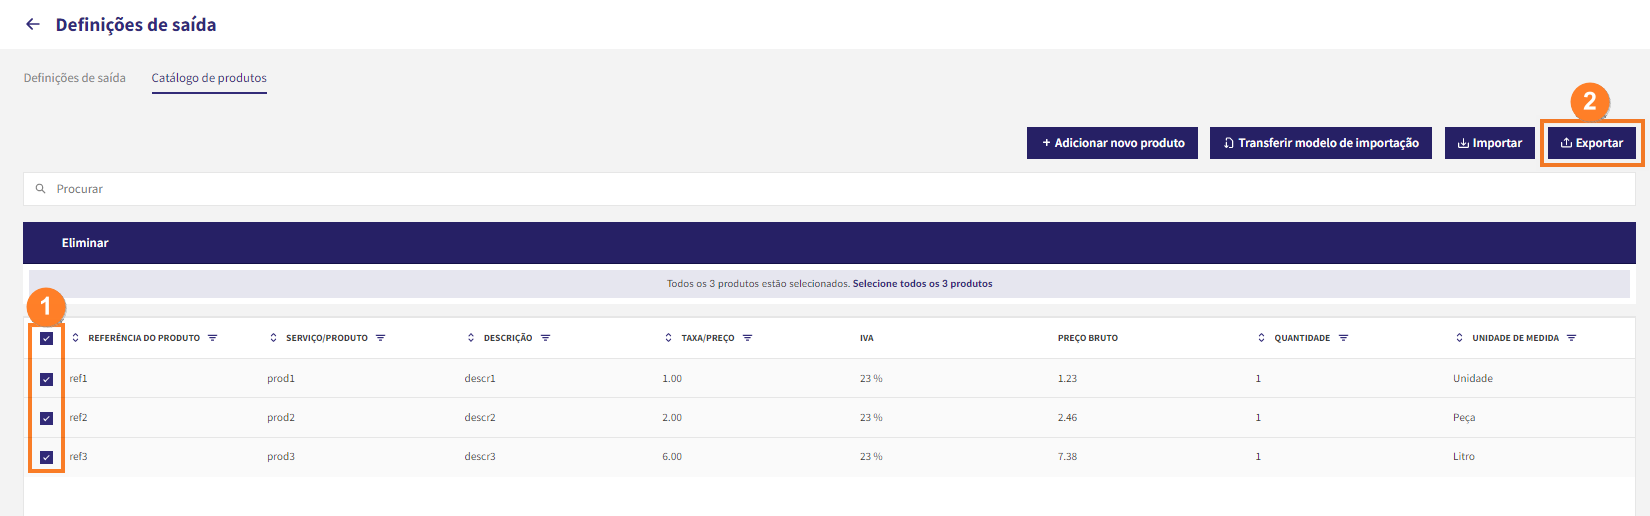
Task: Click the Litro measure cell
Action: 1464,457
